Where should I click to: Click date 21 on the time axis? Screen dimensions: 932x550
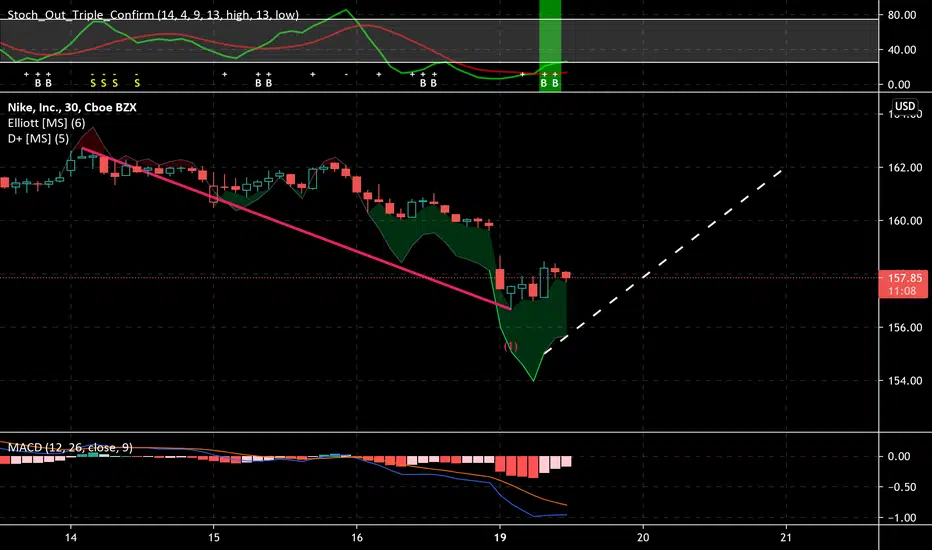(786, 538)
